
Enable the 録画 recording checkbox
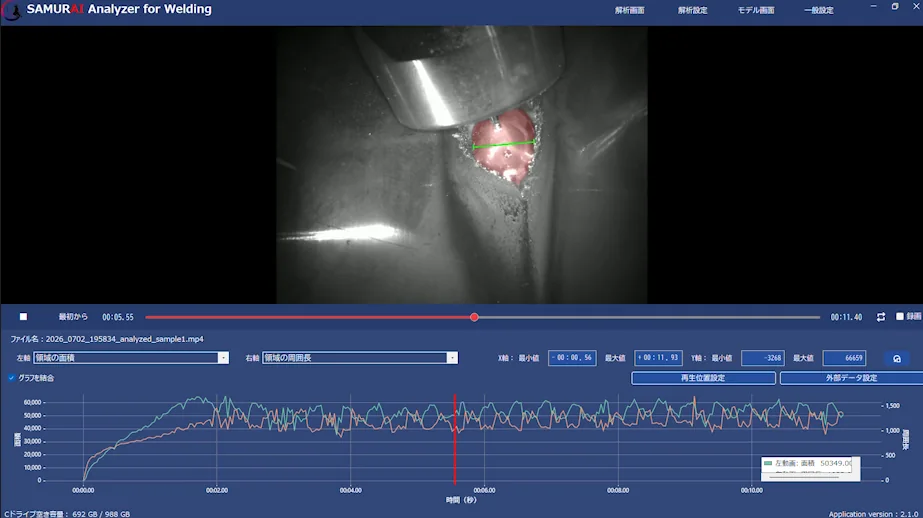click(899, 317)
